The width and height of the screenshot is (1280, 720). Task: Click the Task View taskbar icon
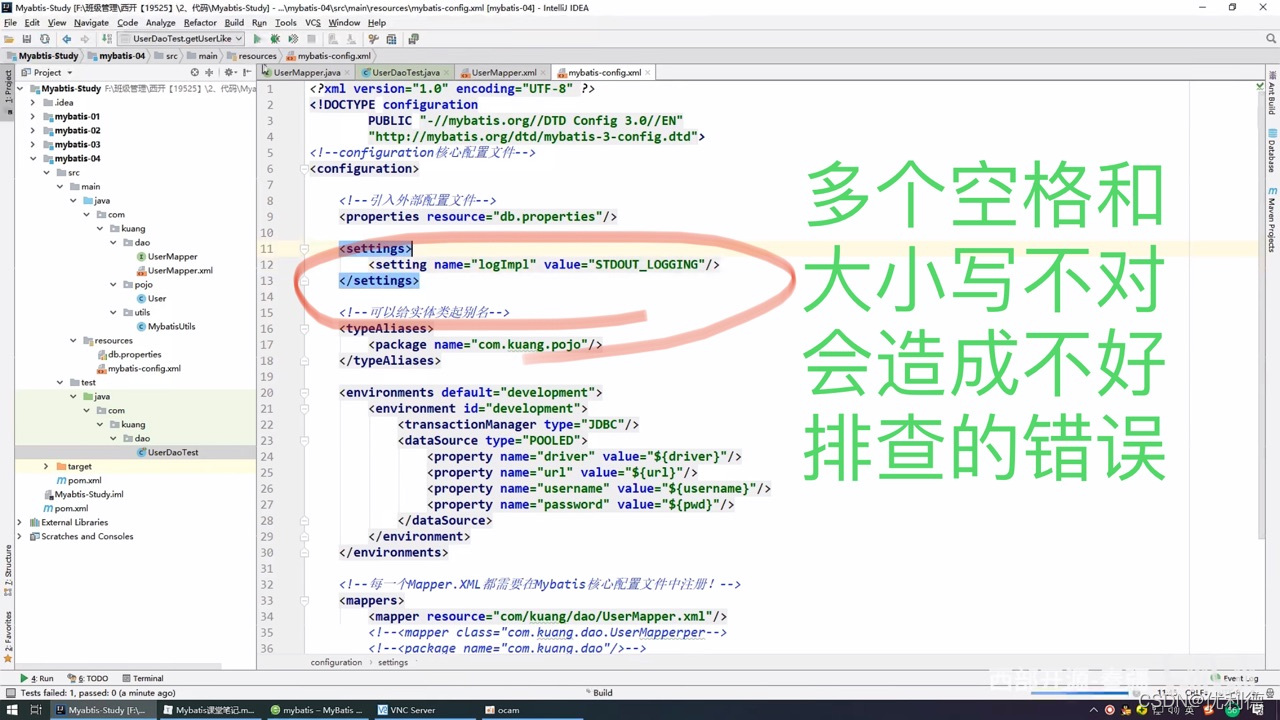click(x=36, y=710)
